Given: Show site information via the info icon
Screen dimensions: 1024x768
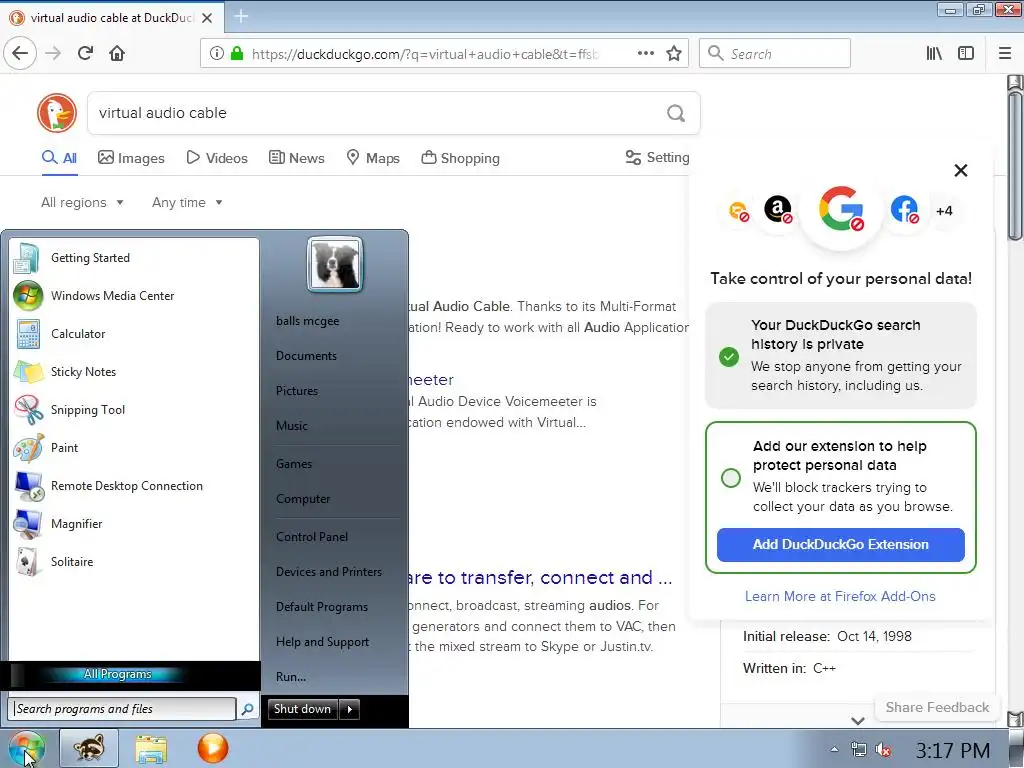Looking at the screenshot, I should [217, 54].
